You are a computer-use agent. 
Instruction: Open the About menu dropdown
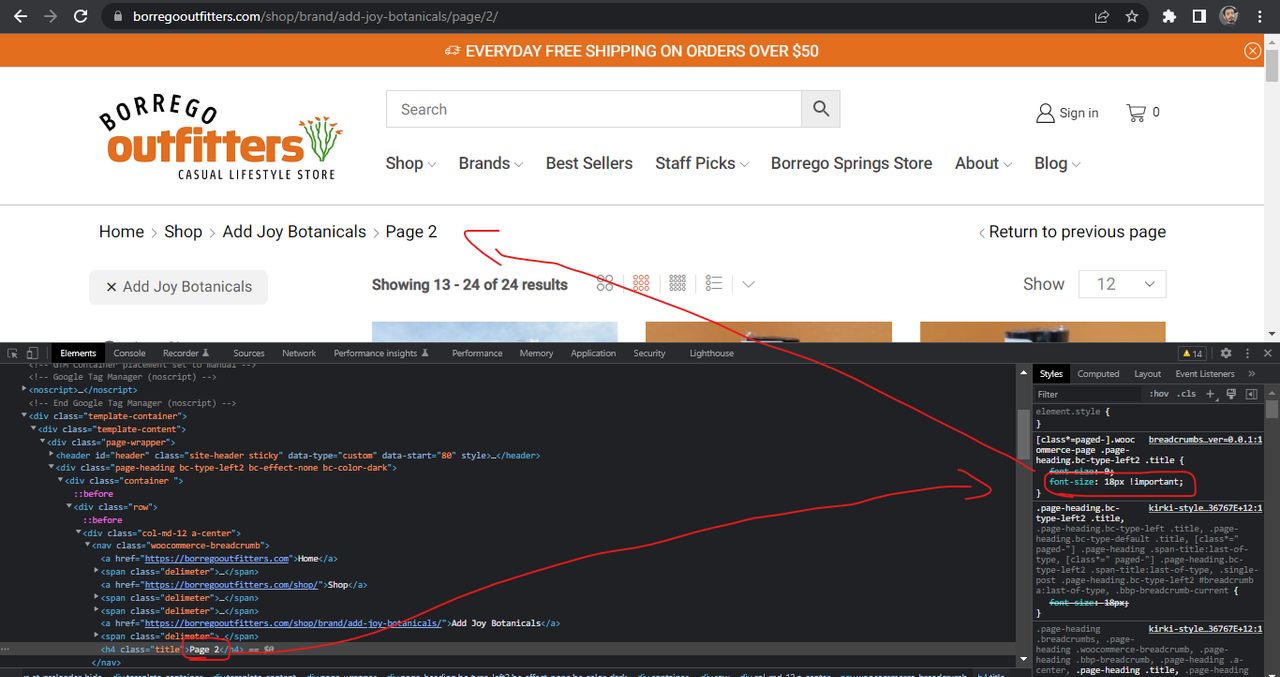click(x=983, y=163)
